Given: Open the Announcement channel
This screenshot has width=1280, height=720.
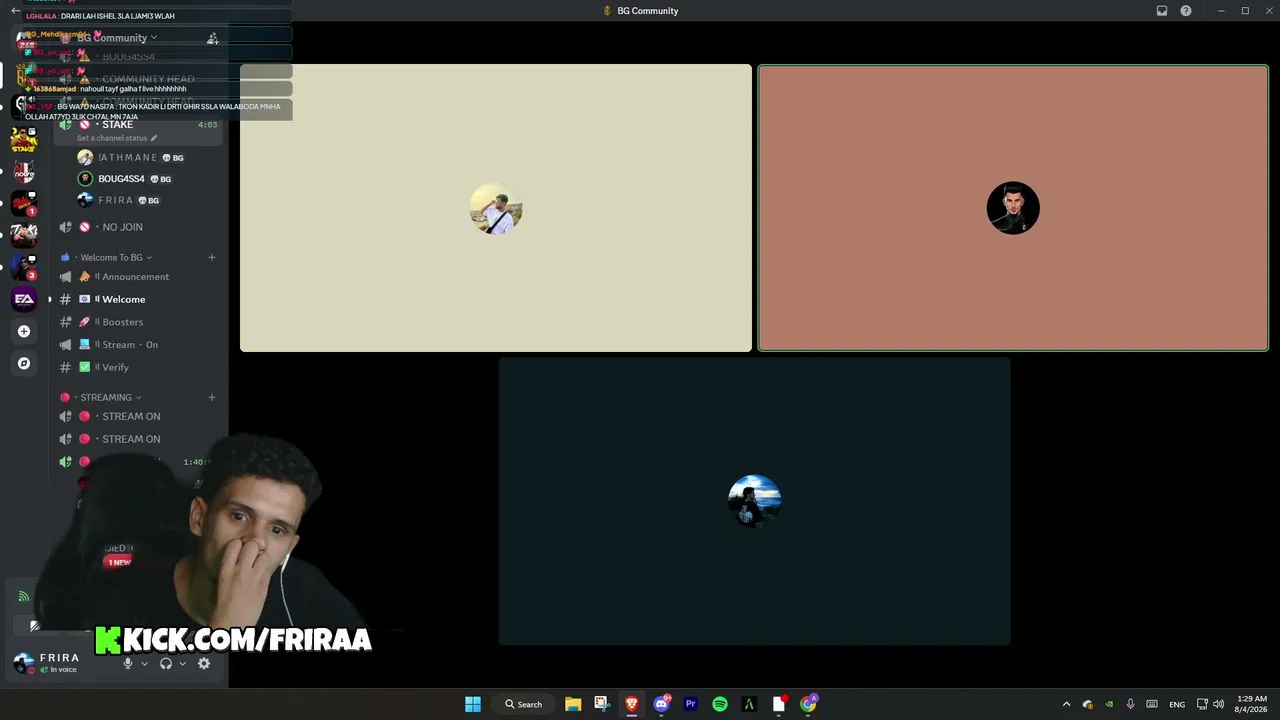Looking at the screenshot, I should (x=137, y=277).
